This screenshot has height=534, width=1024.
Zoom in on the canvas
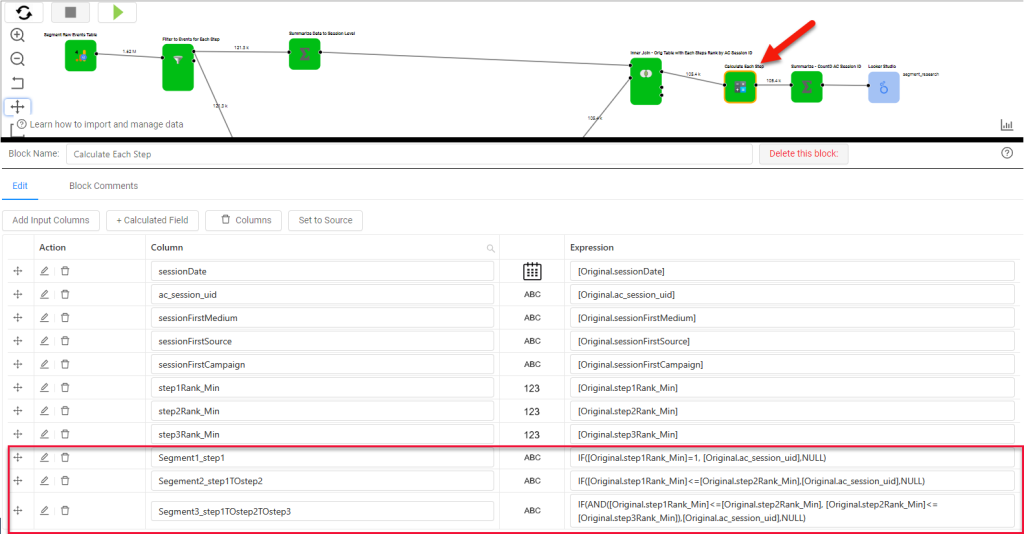click(x=18, y=35)
